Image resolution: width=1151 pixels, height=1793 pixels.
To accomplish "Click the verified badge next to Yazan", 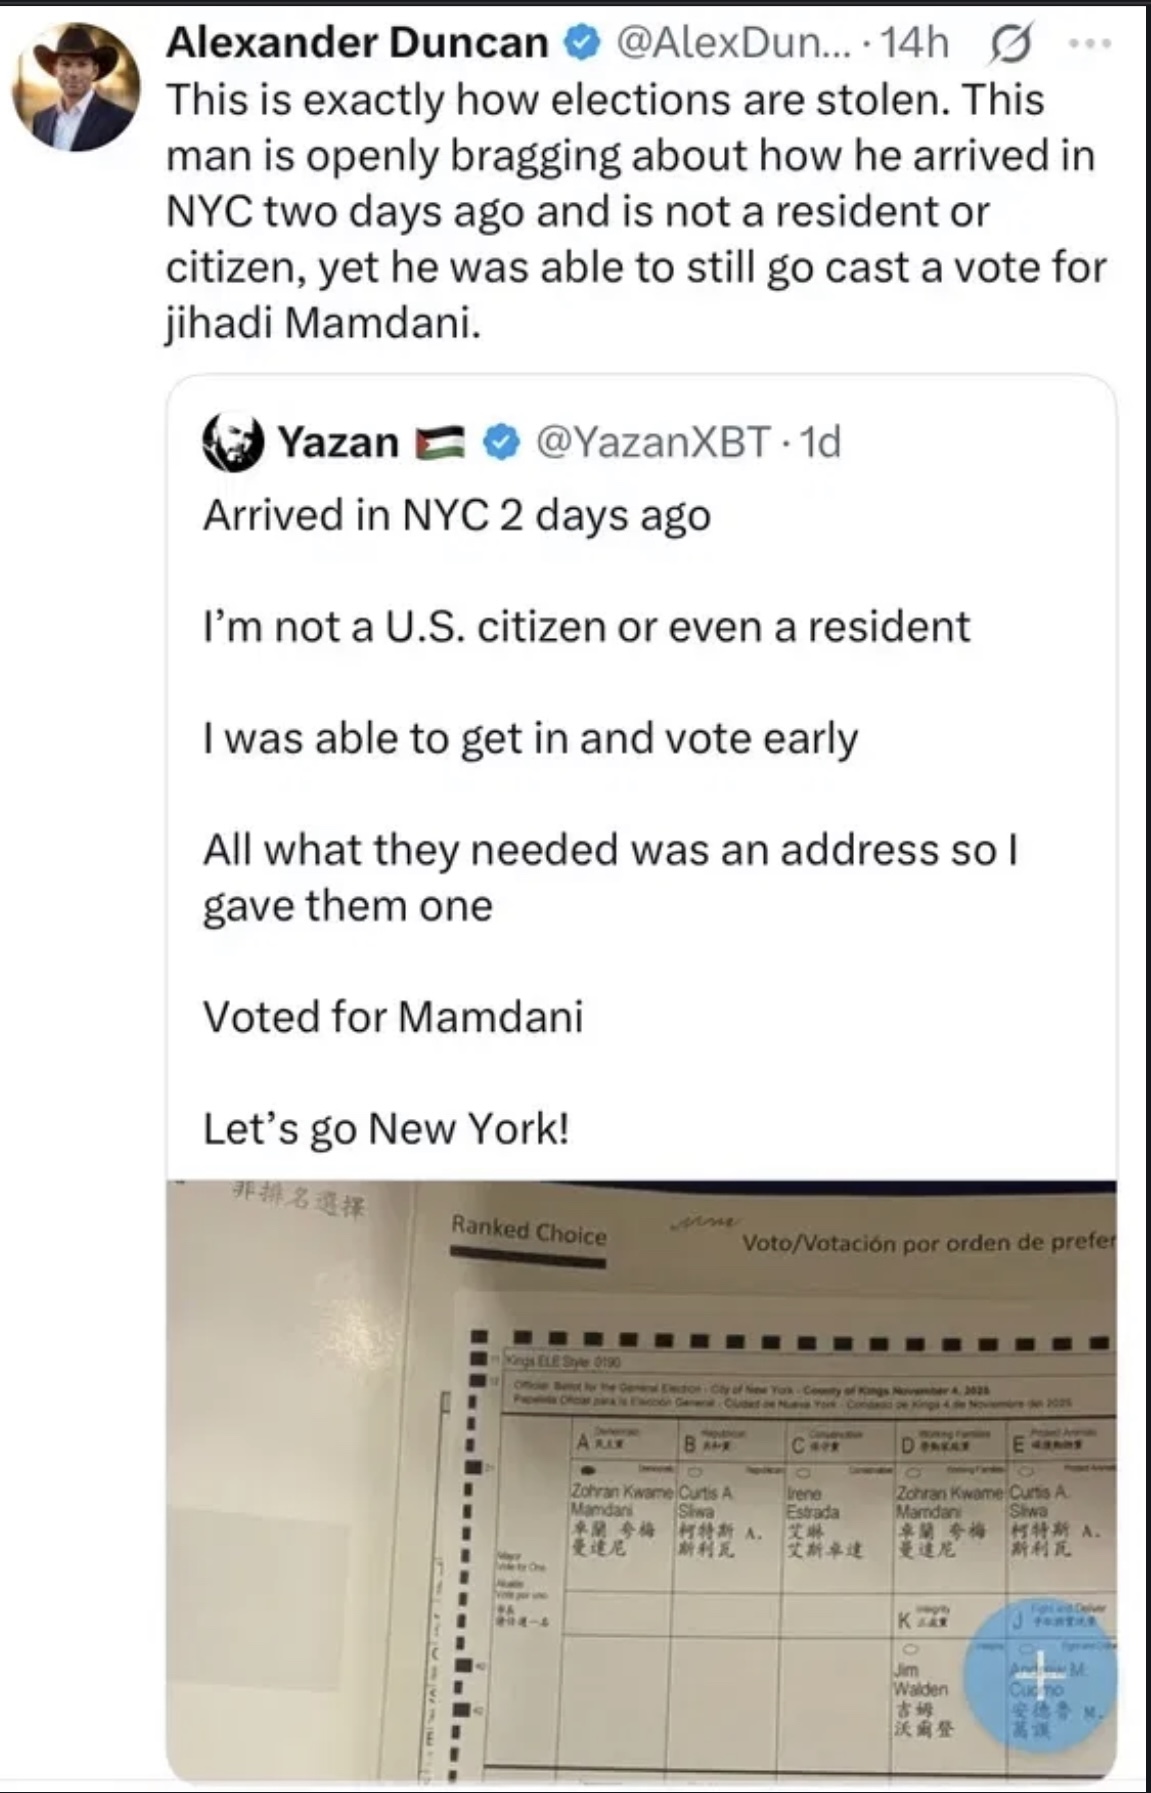I will [501, 442].
